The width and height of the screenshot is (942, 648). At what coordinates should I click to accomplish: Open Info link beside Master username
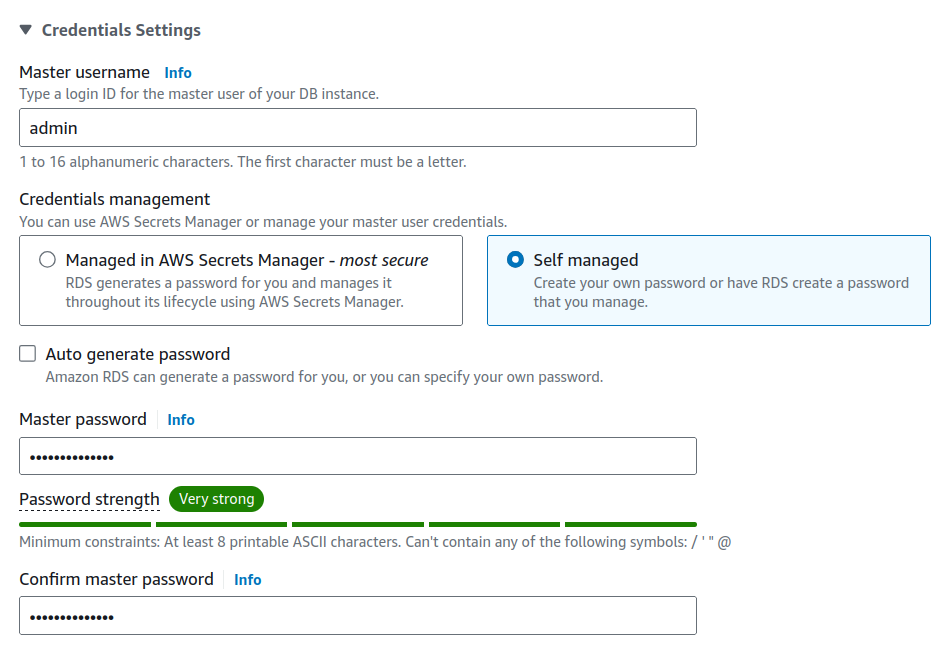pyautogui.click(x=178, y=73)
